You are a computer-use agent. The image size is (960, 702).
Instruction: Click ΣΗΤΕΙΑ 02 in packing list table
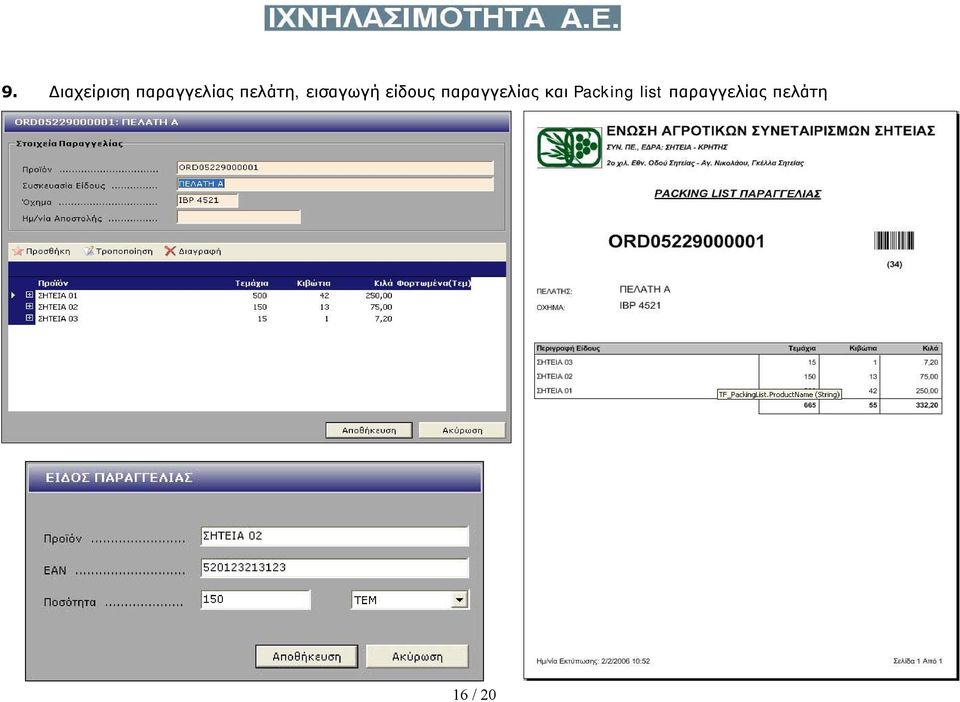(554, 376)
